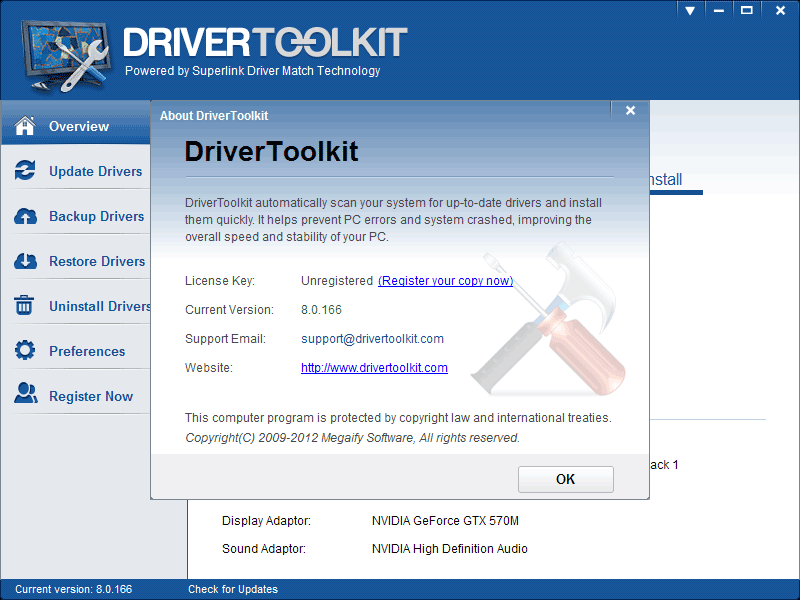Image resolution: width=800 pixels, height=600 pixels.
Task: Open Preferences via the gear icon
Action: 26,351
